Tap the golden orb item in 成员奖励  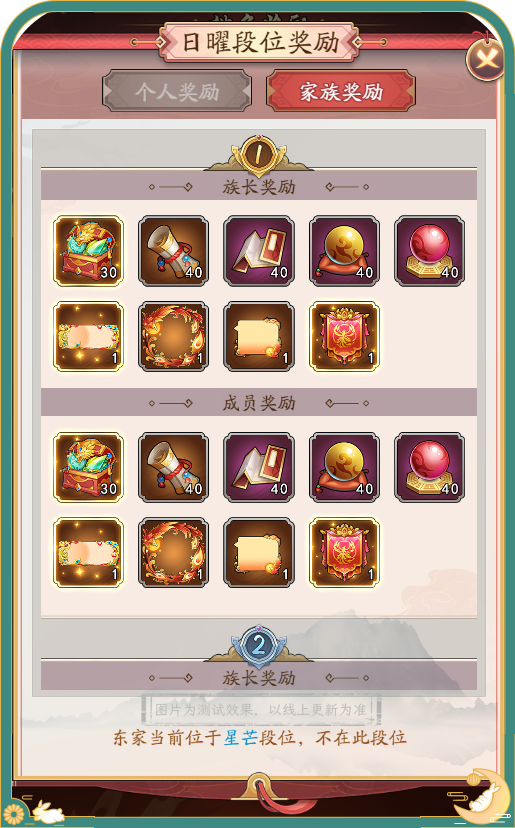tap(344, 467)
